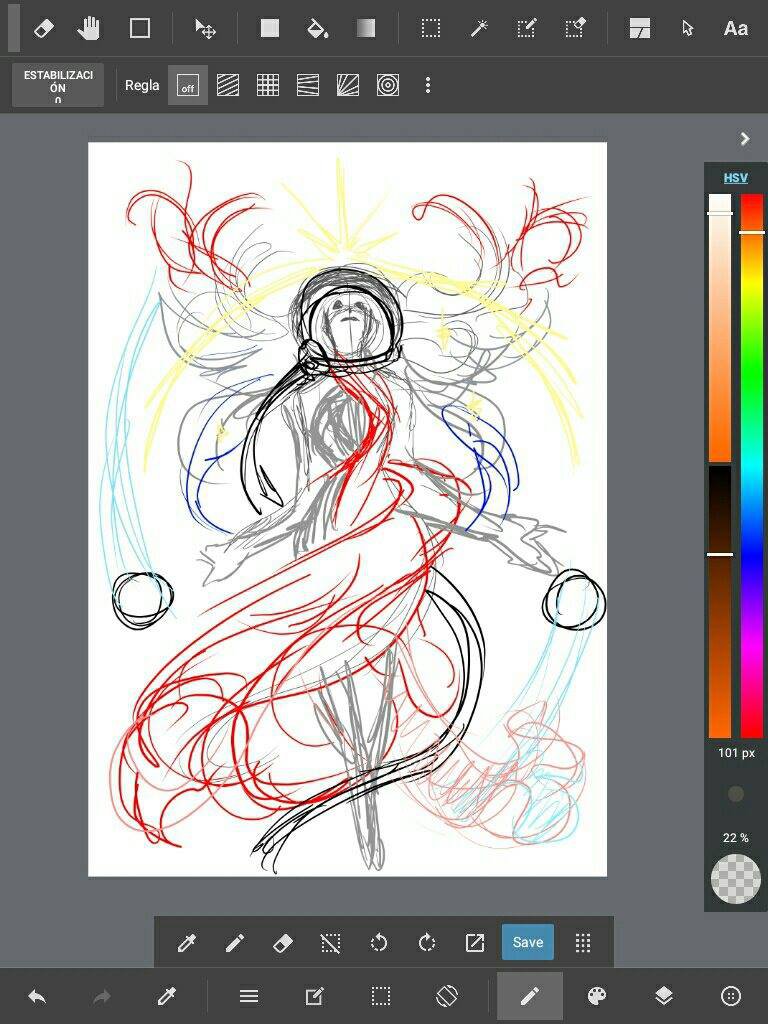Adjust the rainbow hue slider
The image size is (768, 1024).
(752, 465)
